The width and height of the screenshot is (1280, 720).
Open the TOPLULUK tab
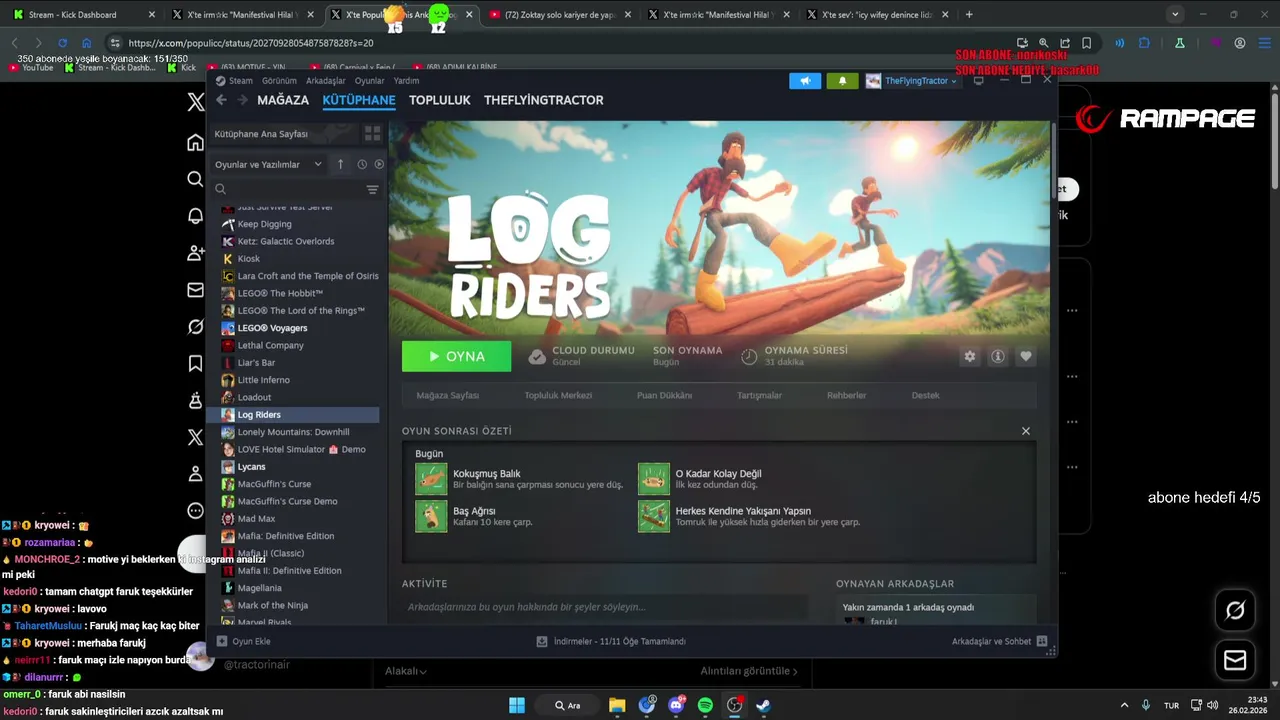[439, 100]
